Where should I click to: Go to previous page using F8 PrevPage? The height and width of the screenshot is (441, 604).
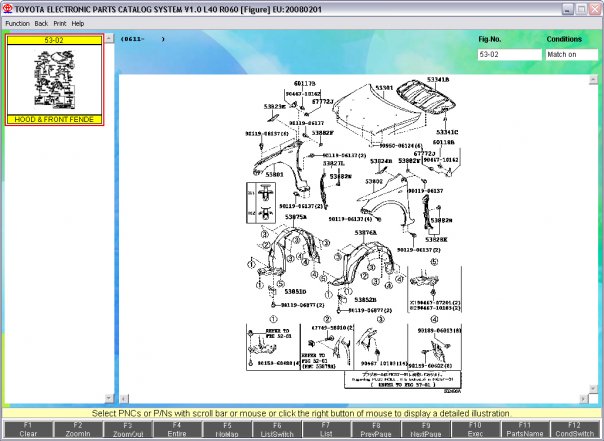pos(377,430)
